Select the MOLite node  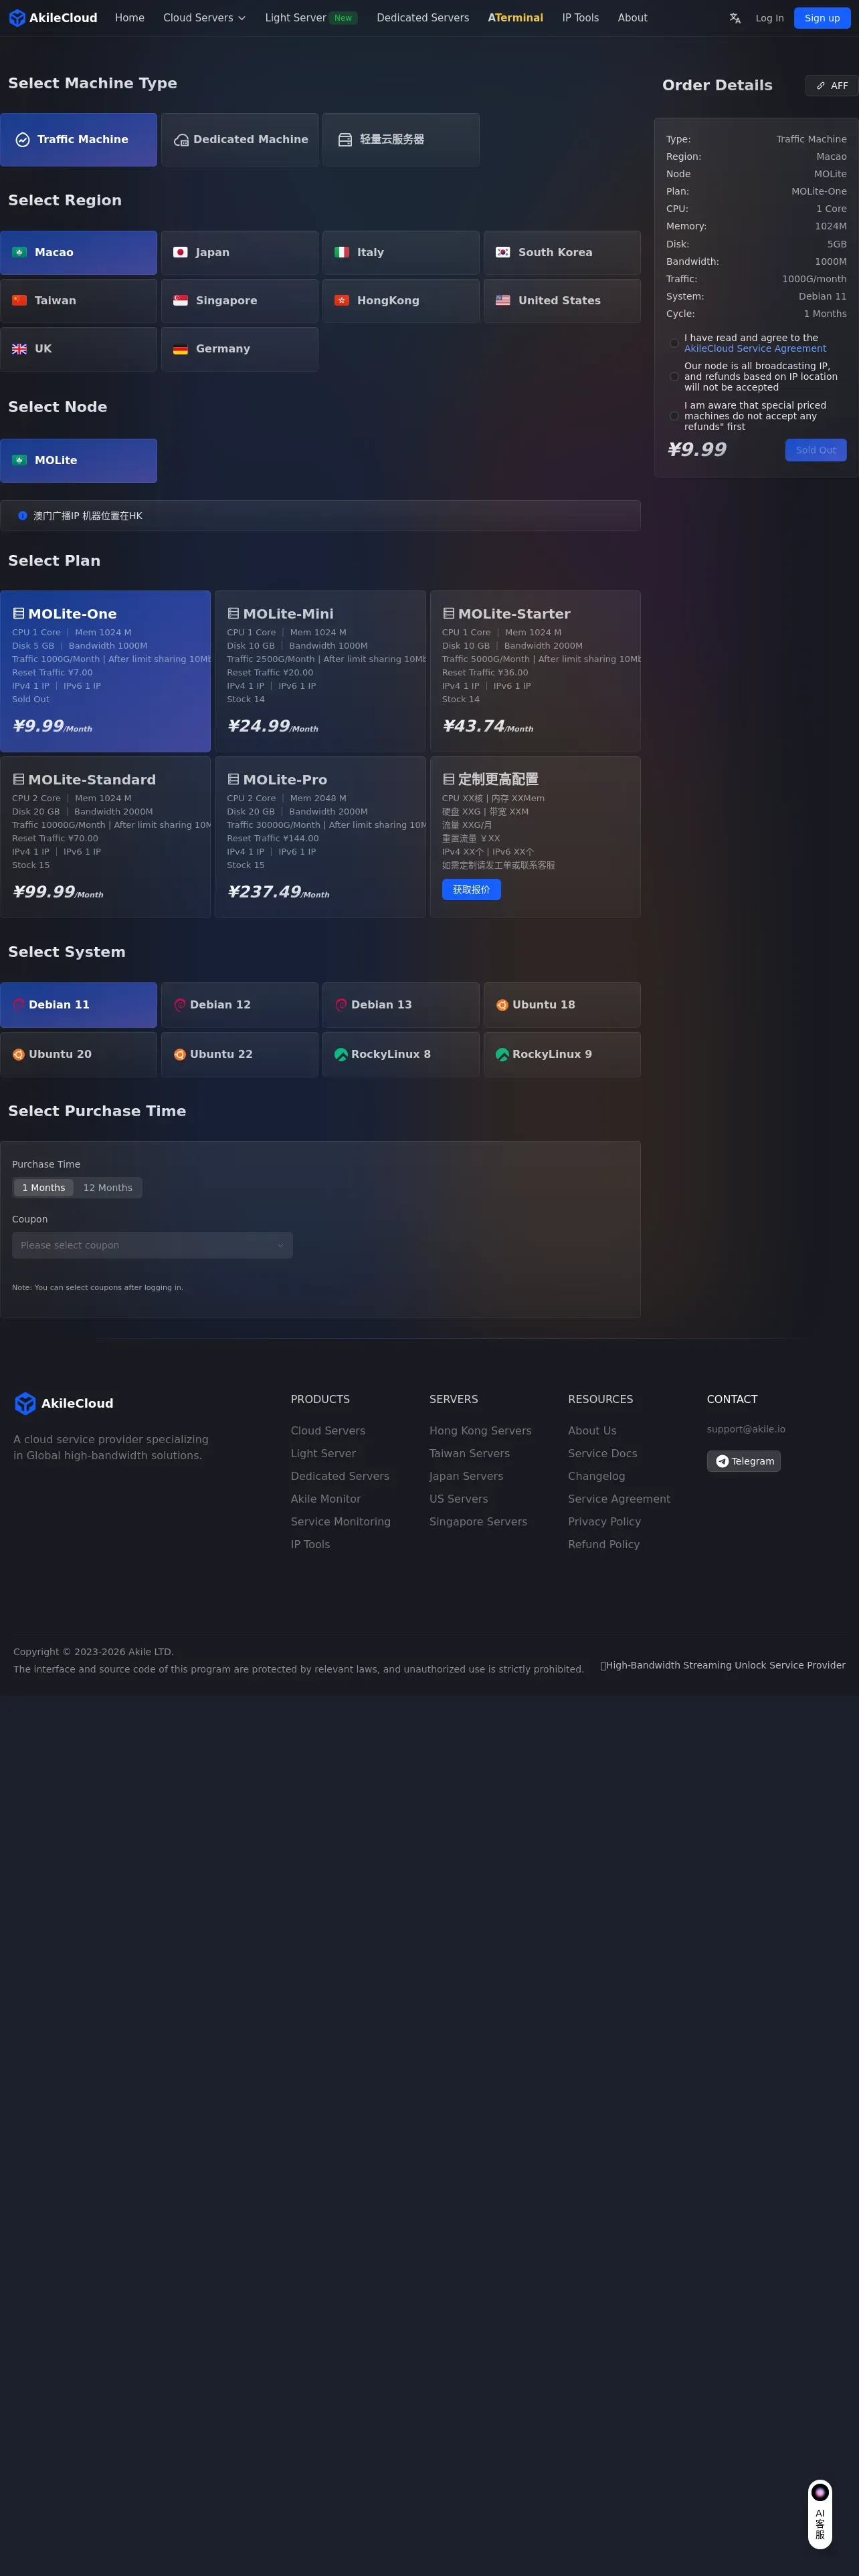(79, 460)
